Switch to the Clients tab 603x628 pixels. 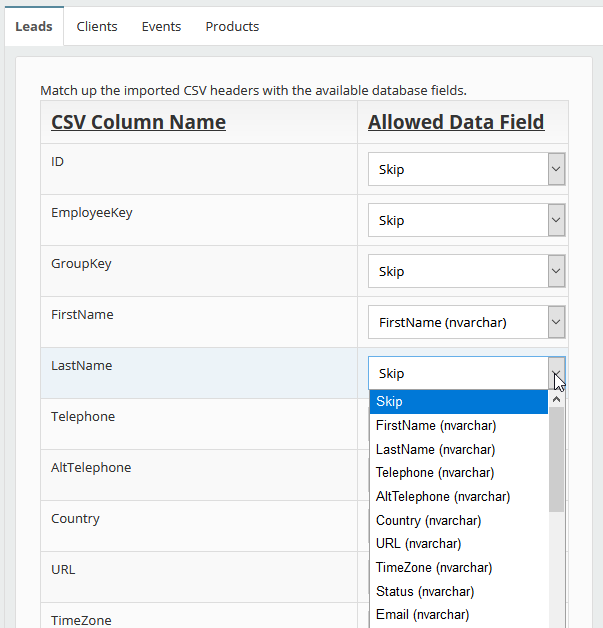point(97,26)
